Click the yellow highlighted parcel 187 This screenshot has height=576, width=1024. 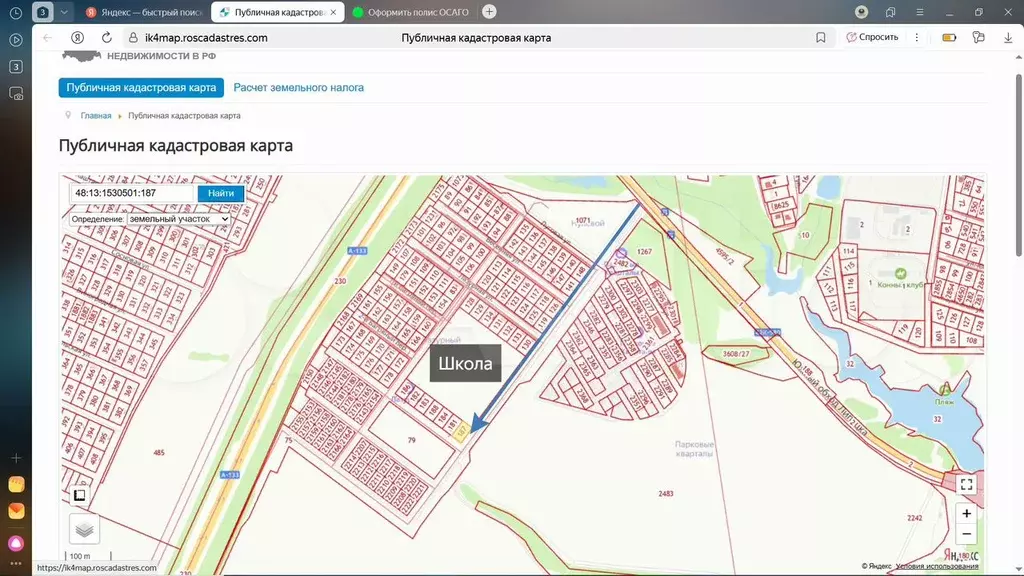pyautogui.click(x=462, y=431)
